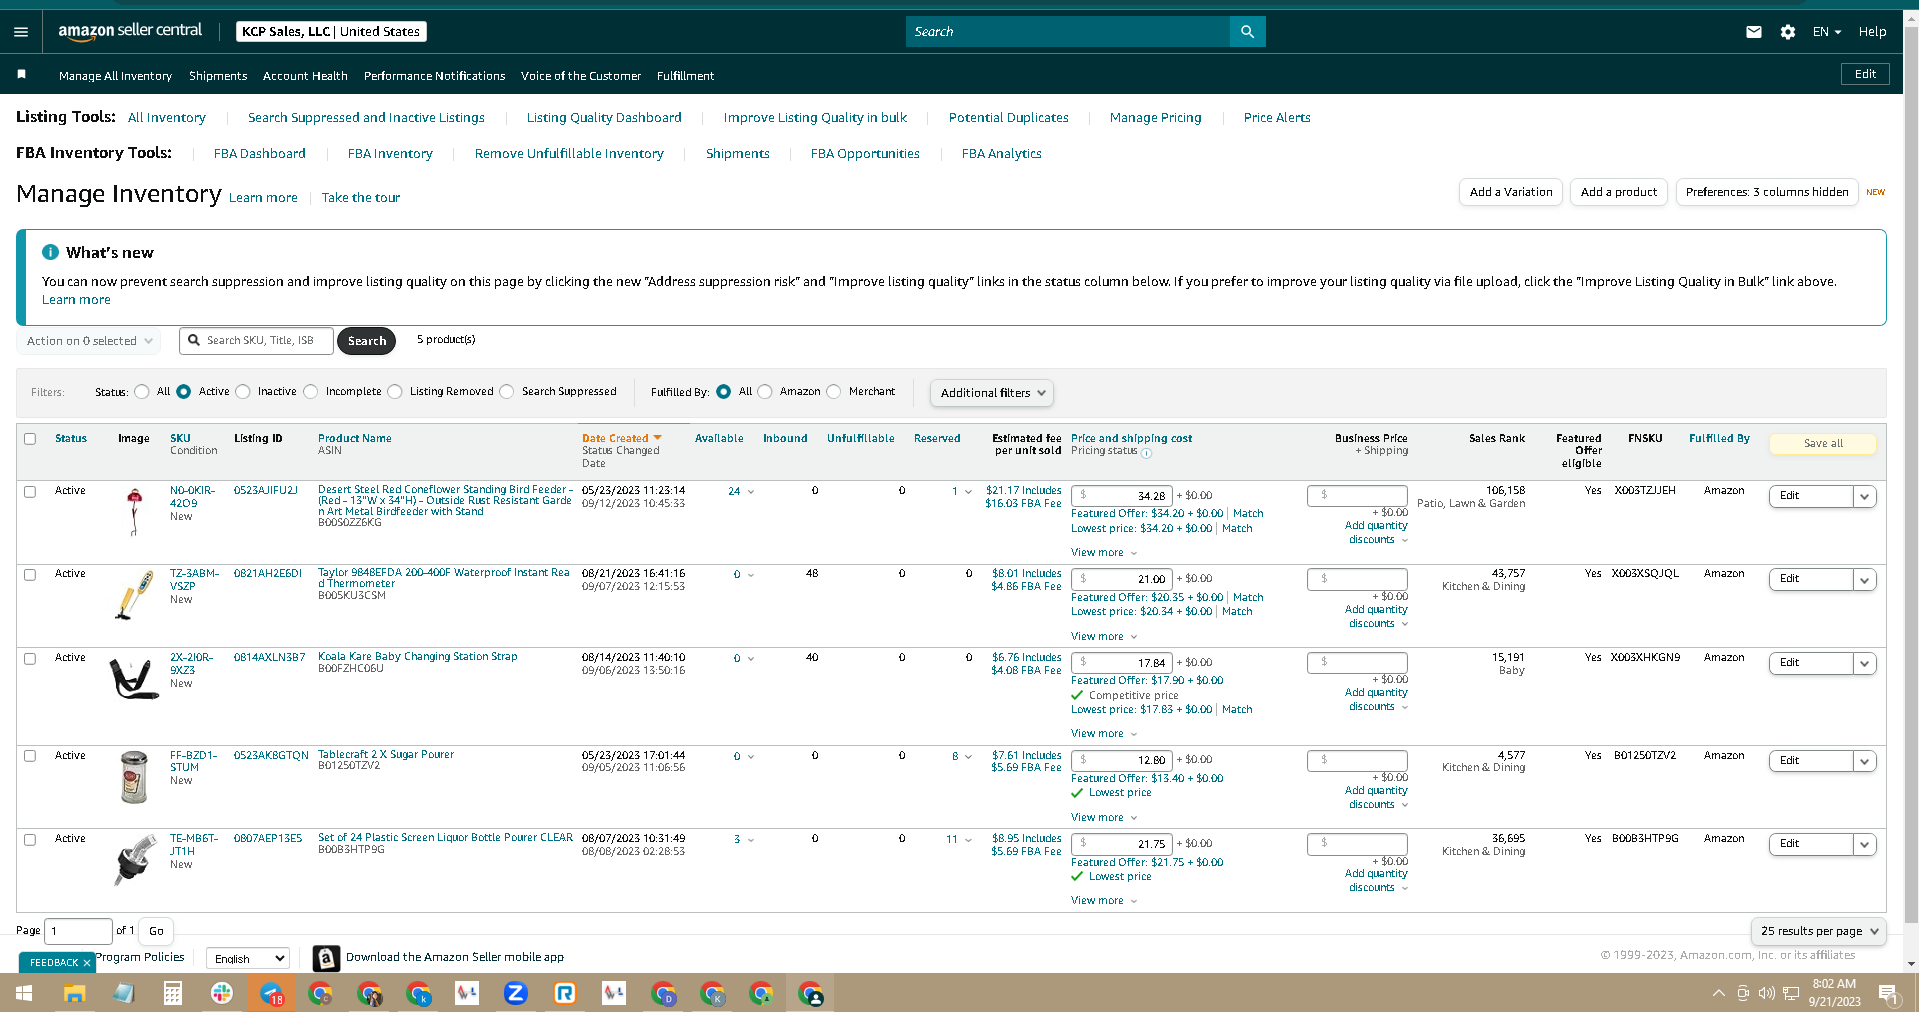This screenshot has height=1012, width=1919.
Task: Open the English language dropdown at bottom
Action: coord(248,959)
